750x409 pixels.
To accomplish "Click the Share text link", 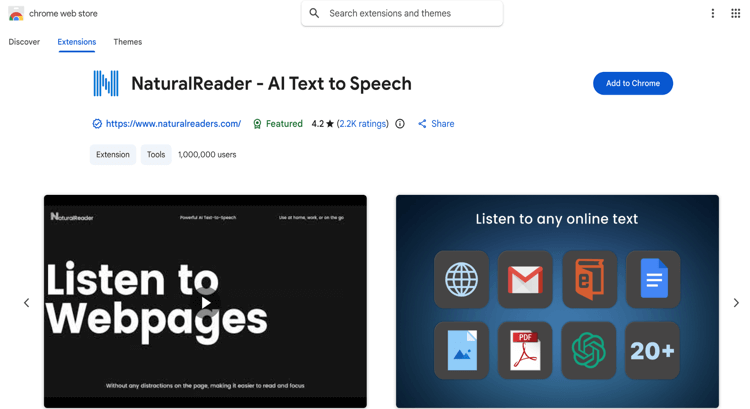I will point(442,124).
